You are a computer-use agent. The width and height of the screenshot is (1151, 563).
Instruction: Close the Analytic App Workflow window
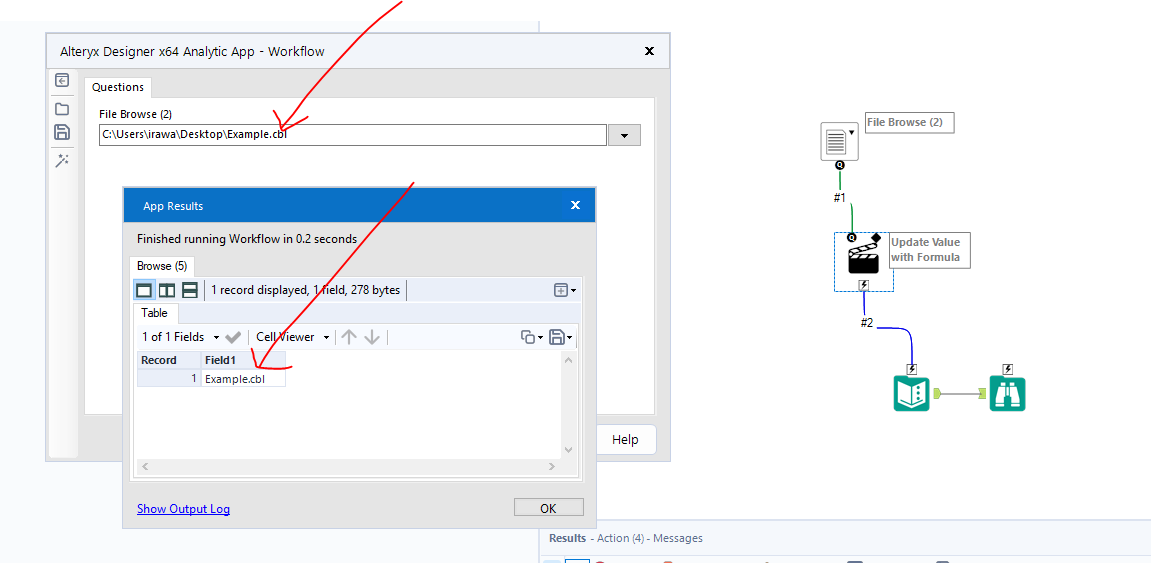(x=649, y=51)
